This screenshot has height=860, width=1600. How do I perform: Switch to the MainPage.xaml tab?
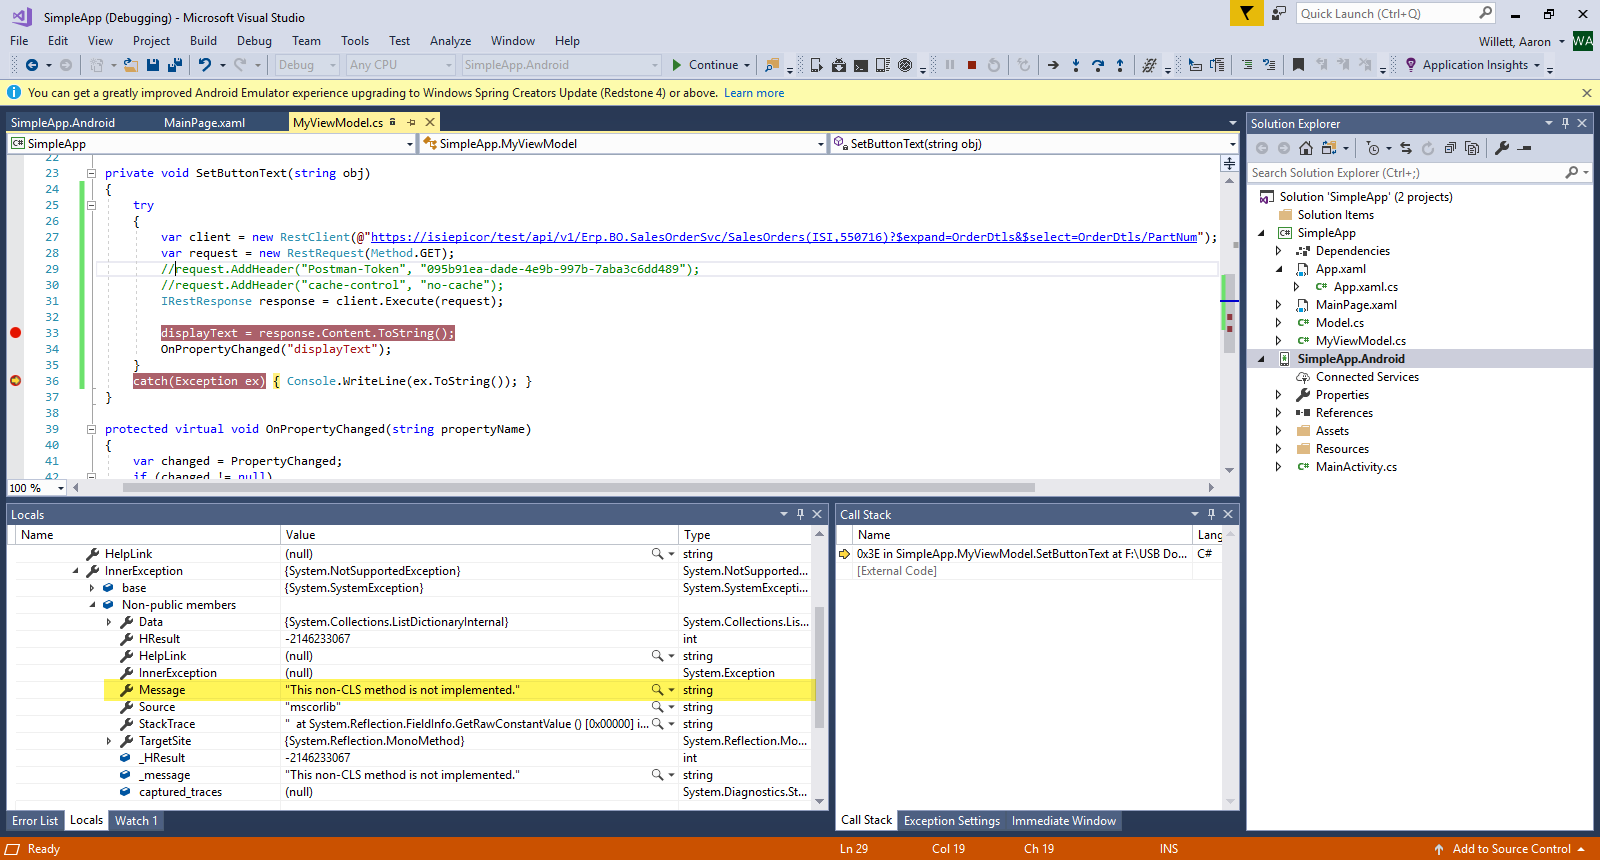pos(204,122)
